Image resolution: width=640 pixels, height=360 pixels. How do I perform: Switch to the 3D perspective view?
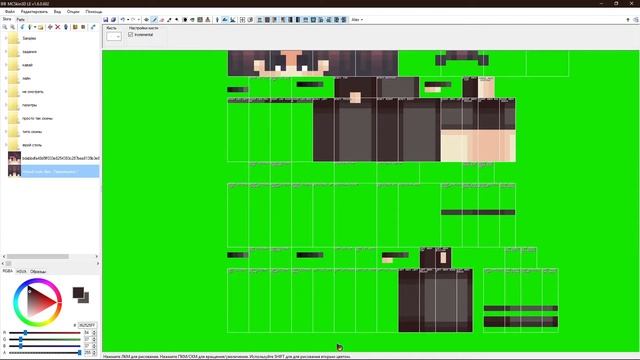click(x=217, y=20)
